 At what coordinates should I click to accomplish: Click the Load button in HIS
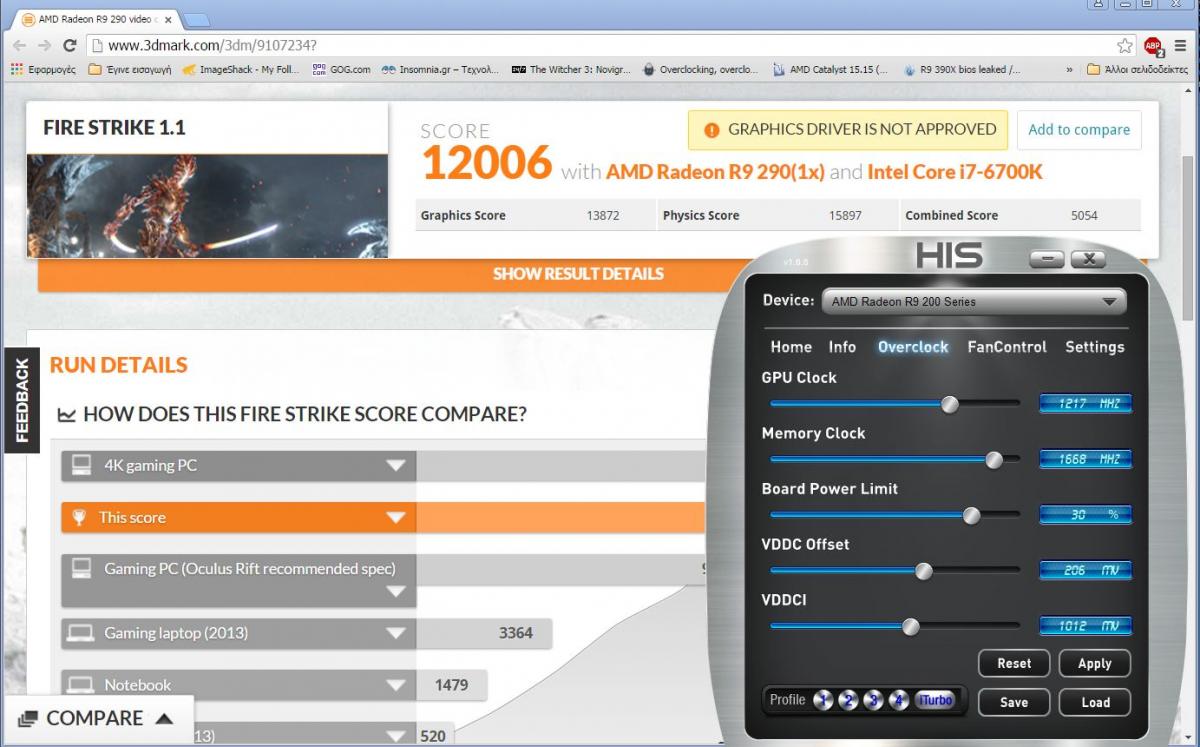tap(1094, 702)
